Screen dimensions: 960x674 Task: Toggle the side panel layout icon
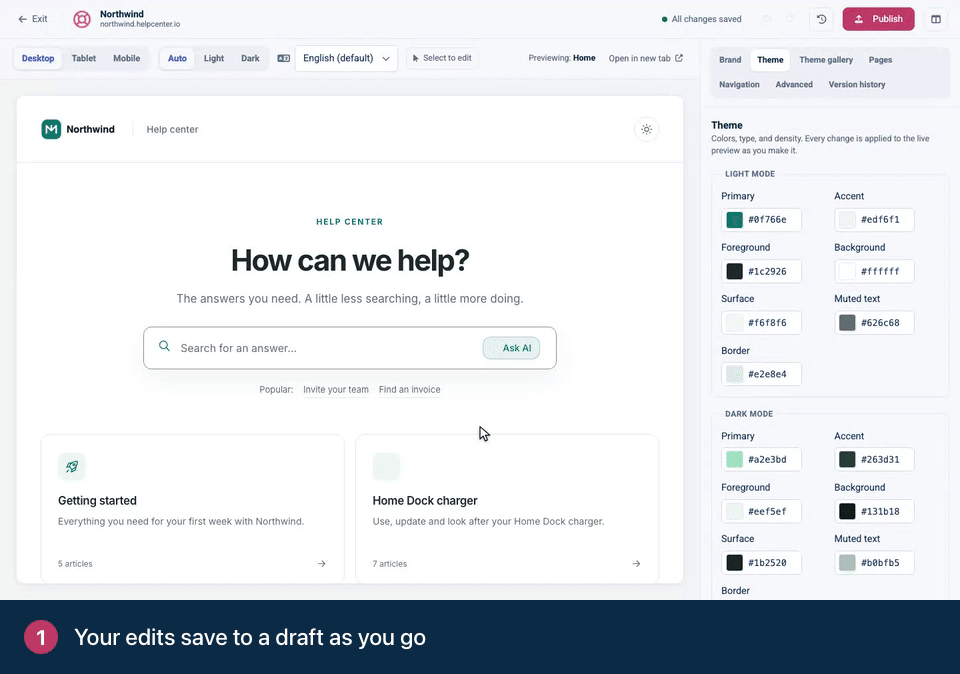pos(936,19)
